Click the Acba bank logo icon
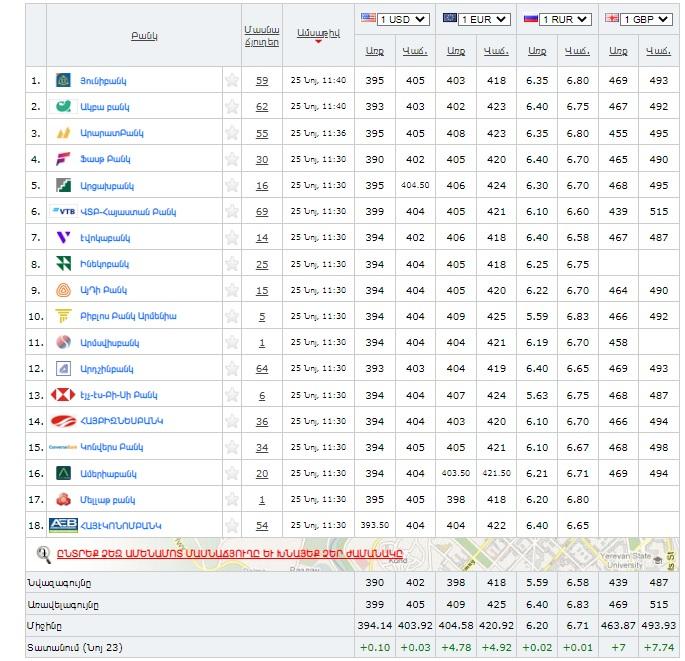Image resolution: width=685 pixels, height=661 pixels. pyautogui.click(x=62, y=106)
